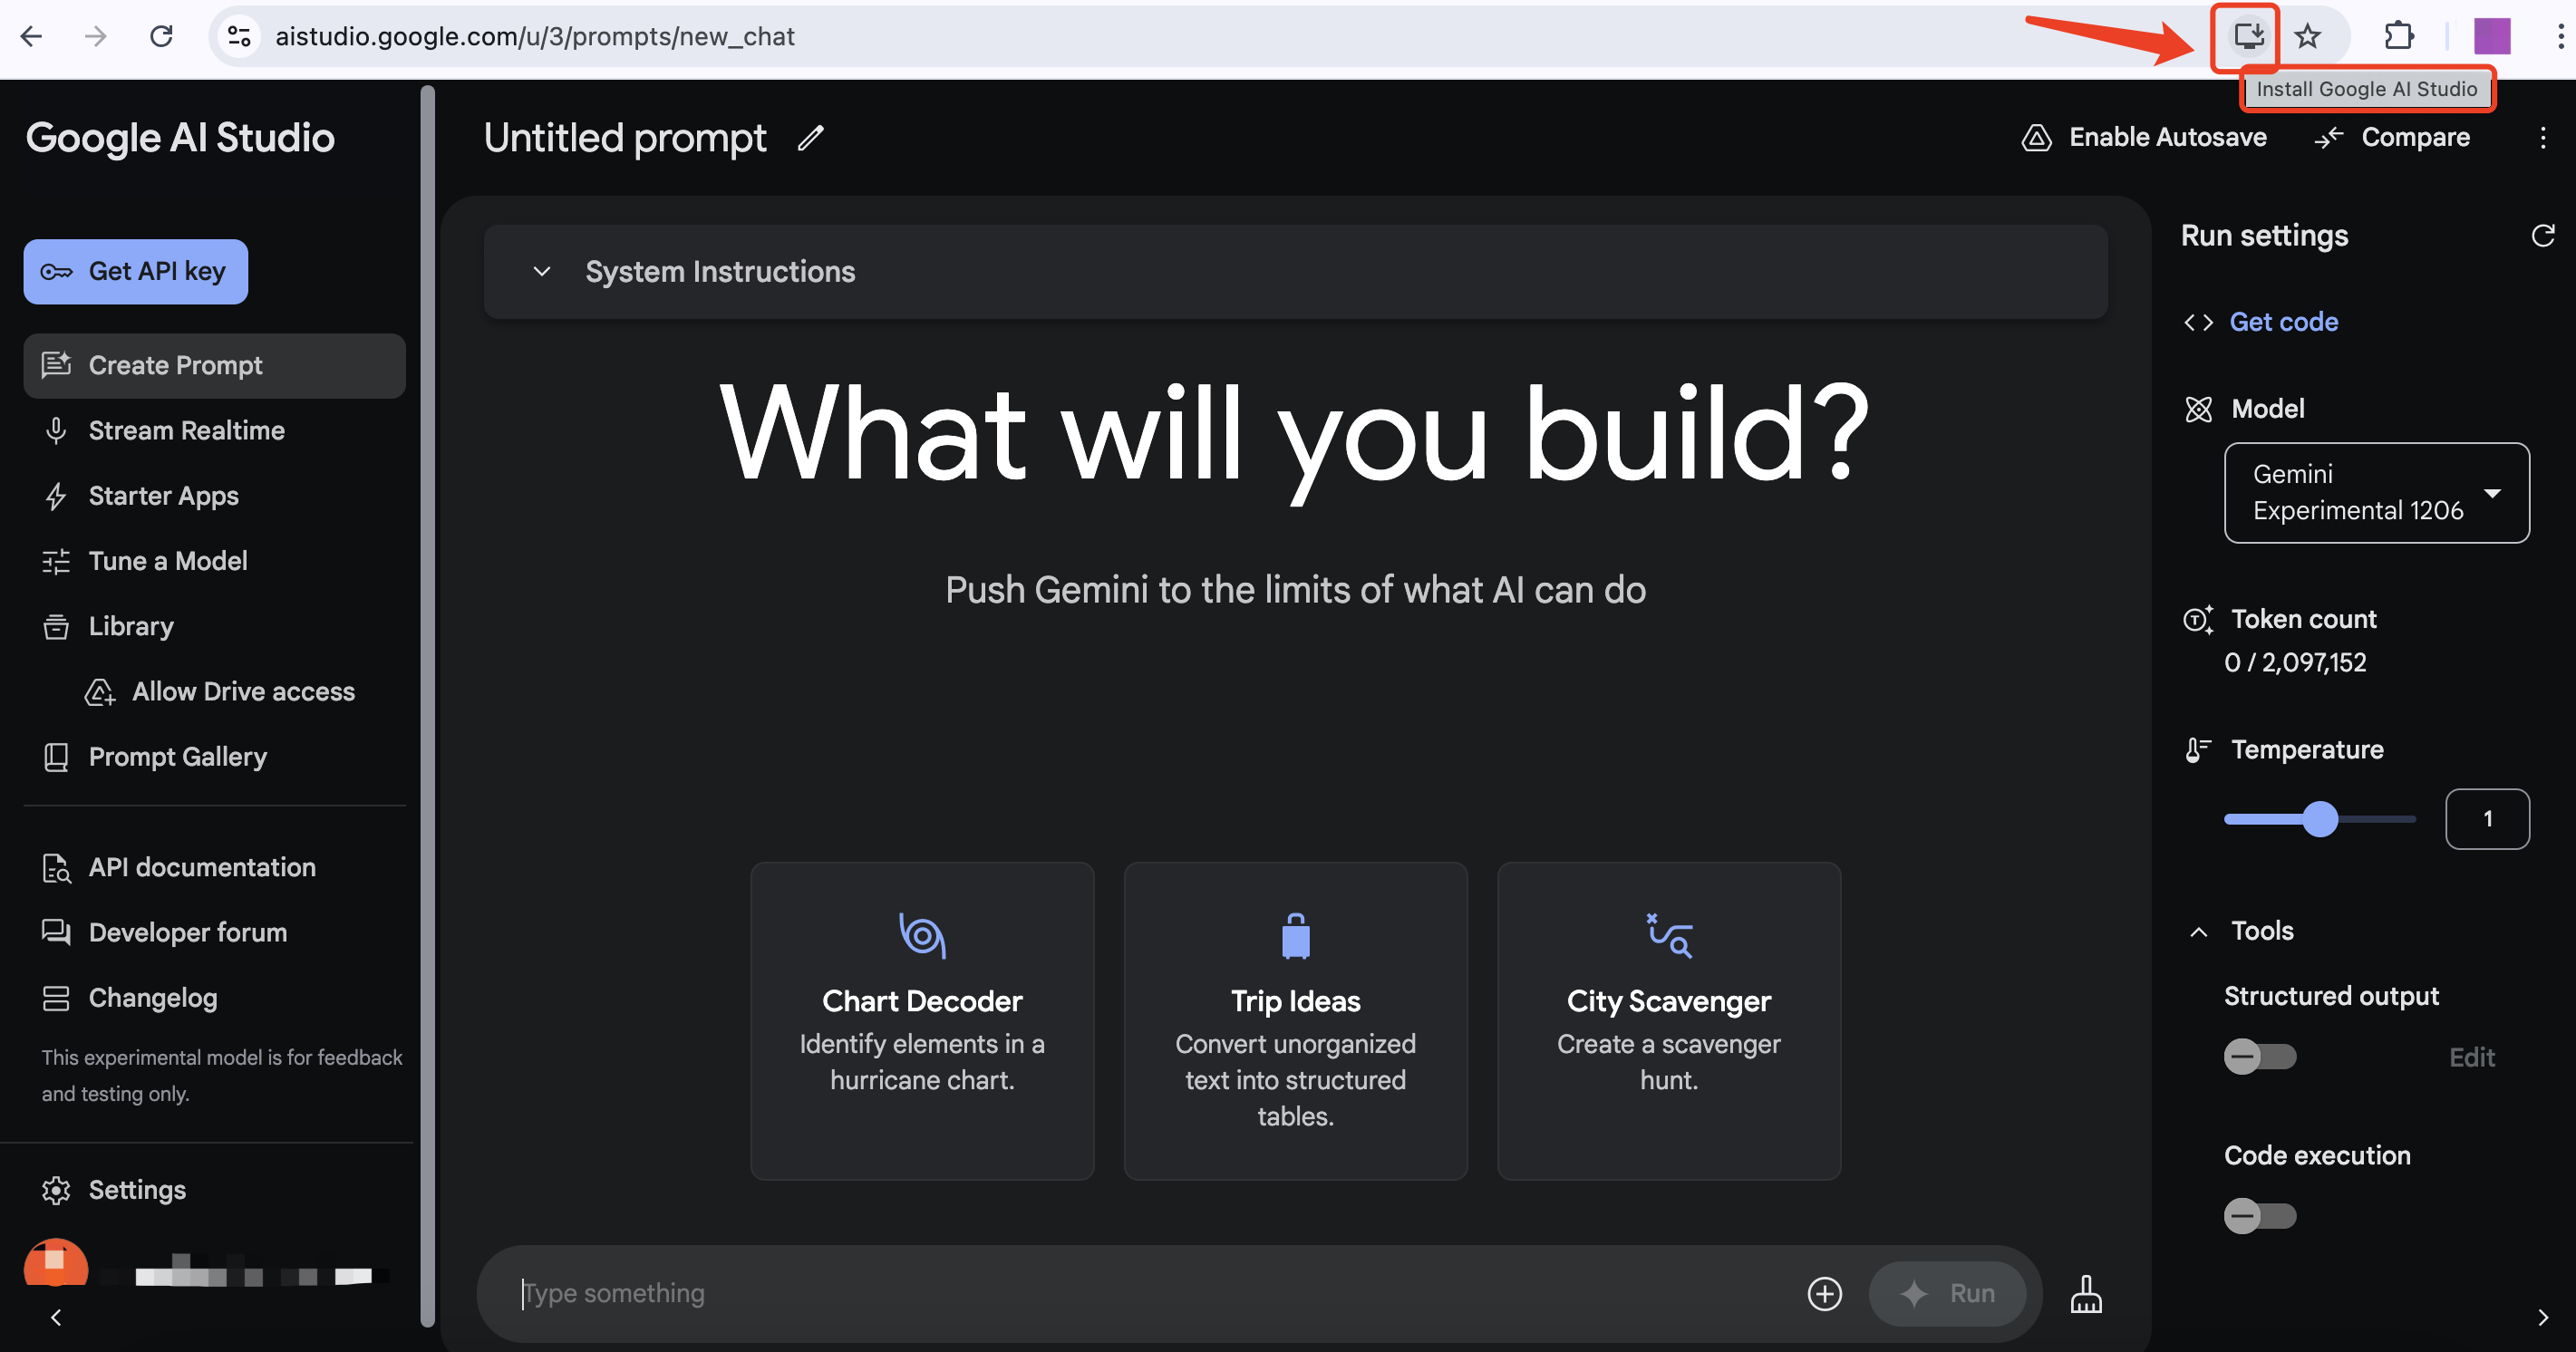Bookmark page with the star icon

coord(2308,37)
